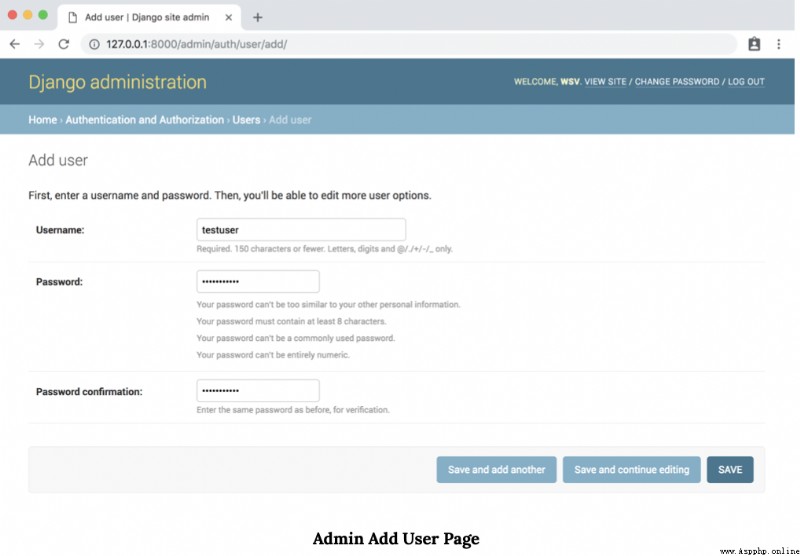The image size is (800, 556).
Task: Click the Save and add another button
Action: click(x=496, y=470)
